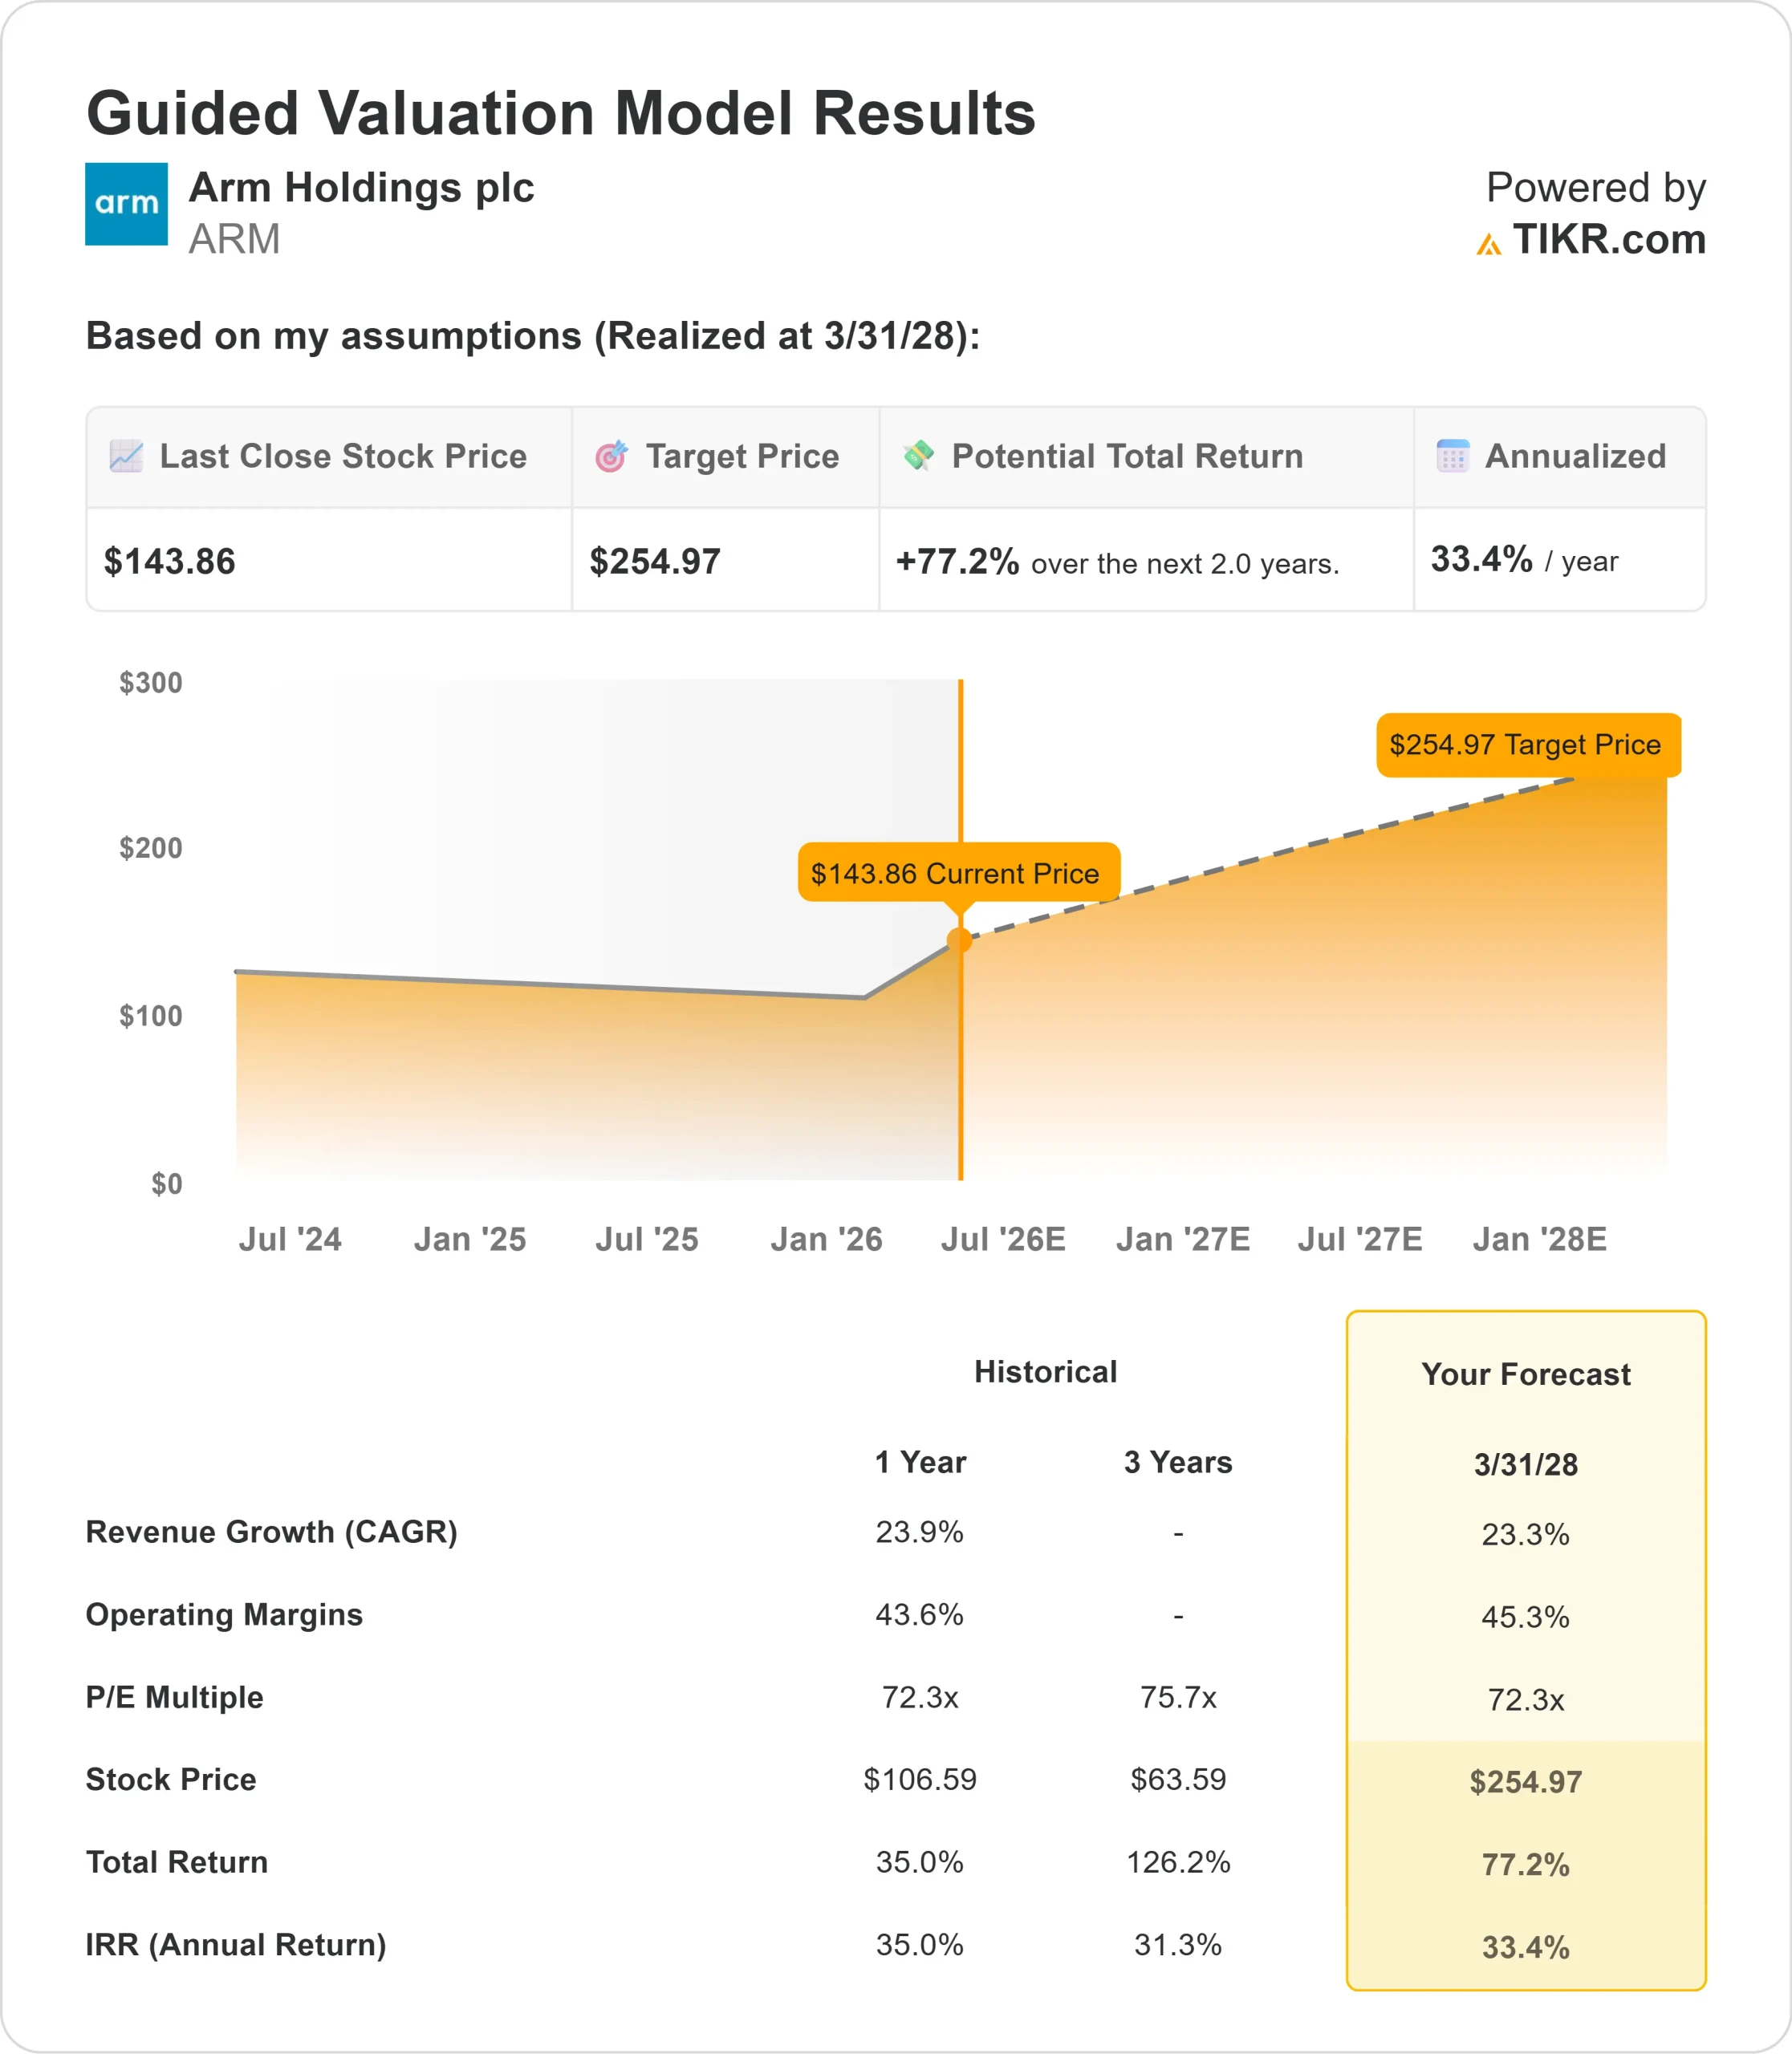Image resolution: width=1792 pixels, height=2054 pixels.
Task: Click the chart icon beside Last Close Stock Price
Action: pyautogui.click(x=126, y=456)
